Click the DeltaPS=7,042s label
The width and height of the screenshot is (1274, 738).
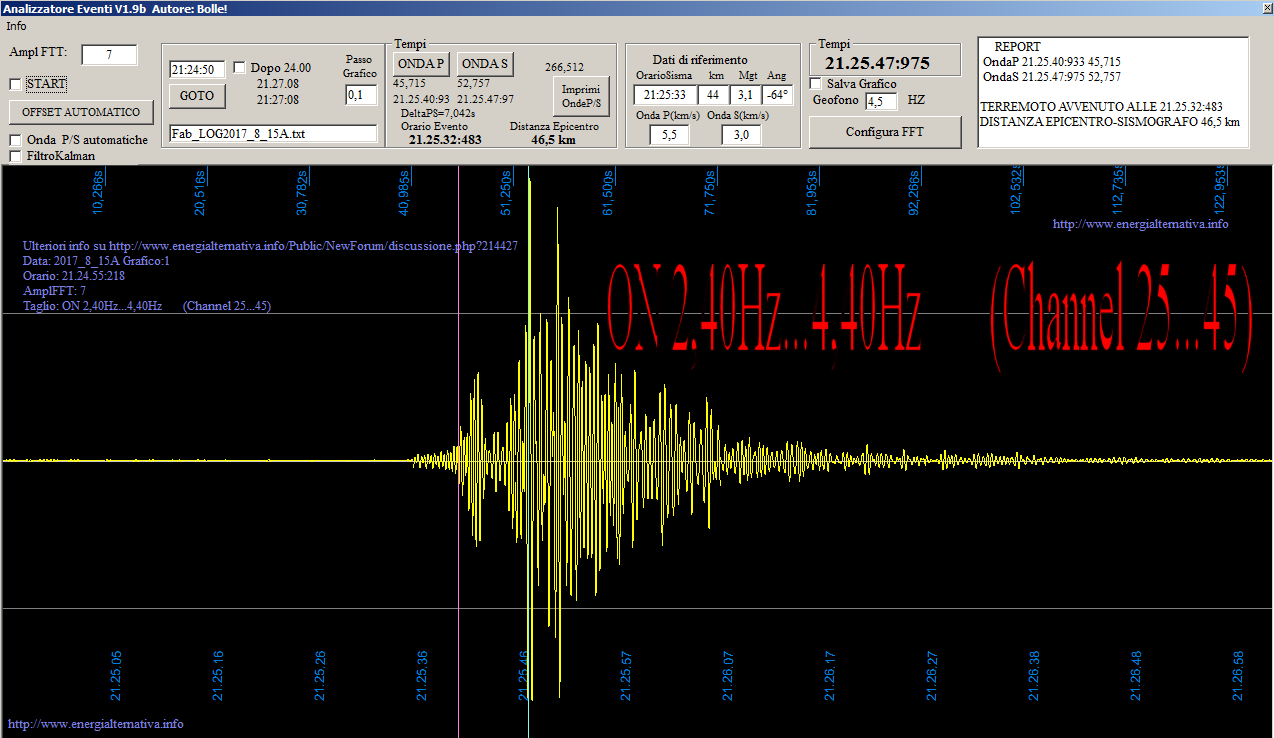[438, 113]
